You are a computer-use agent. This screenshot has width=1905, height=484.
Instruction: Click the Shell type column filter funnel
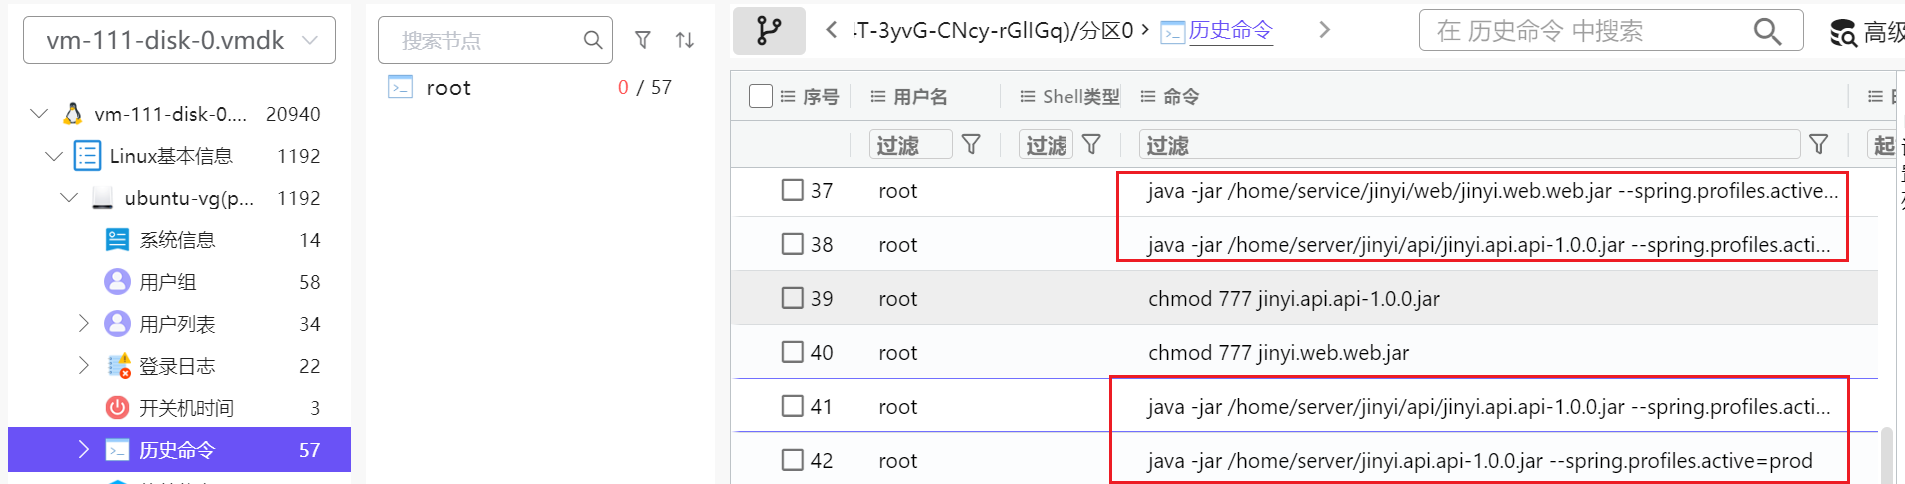click(x=1091, y=145)
